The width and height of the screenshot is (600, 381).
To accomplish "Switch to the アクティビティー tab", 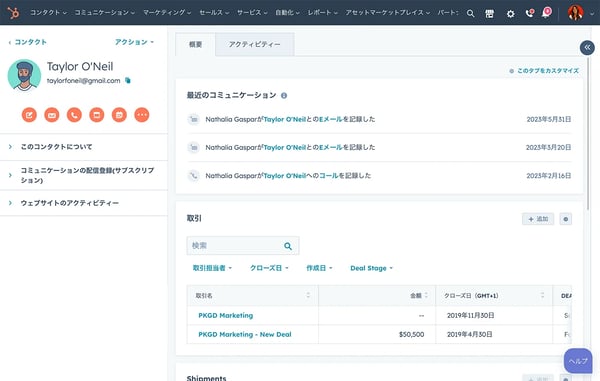I will click(255, 44).
